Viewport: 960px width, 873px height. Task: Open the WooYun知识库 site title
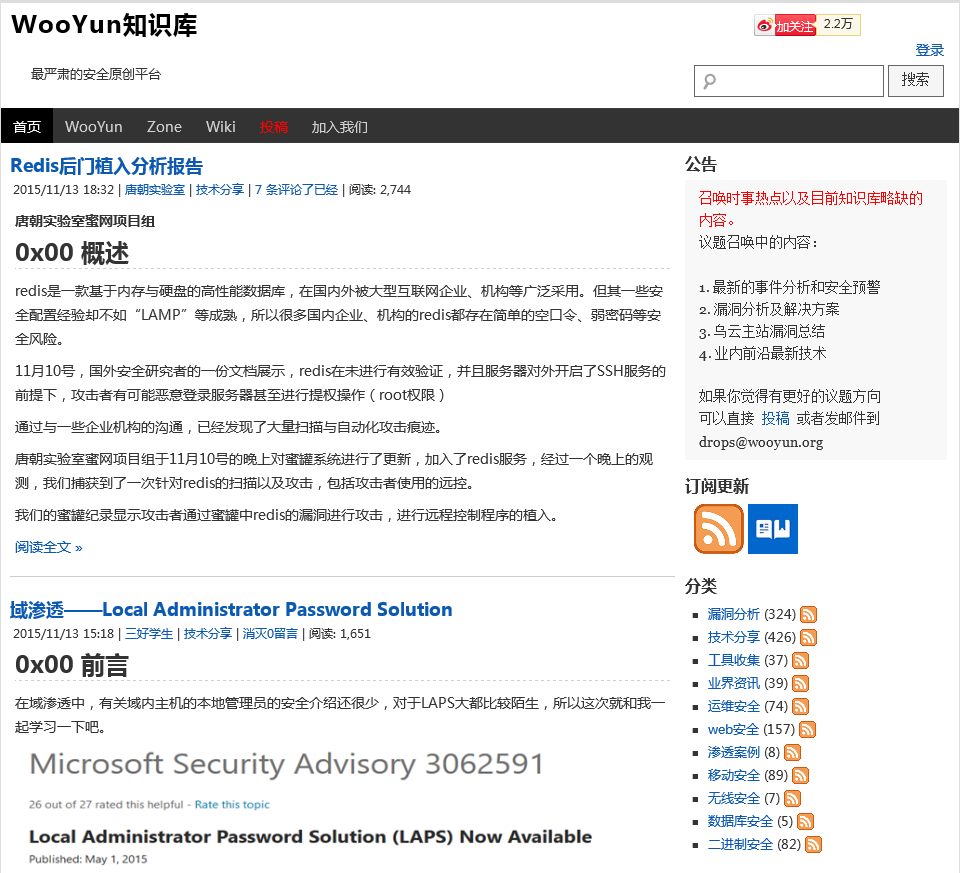(x=104, y=25)
